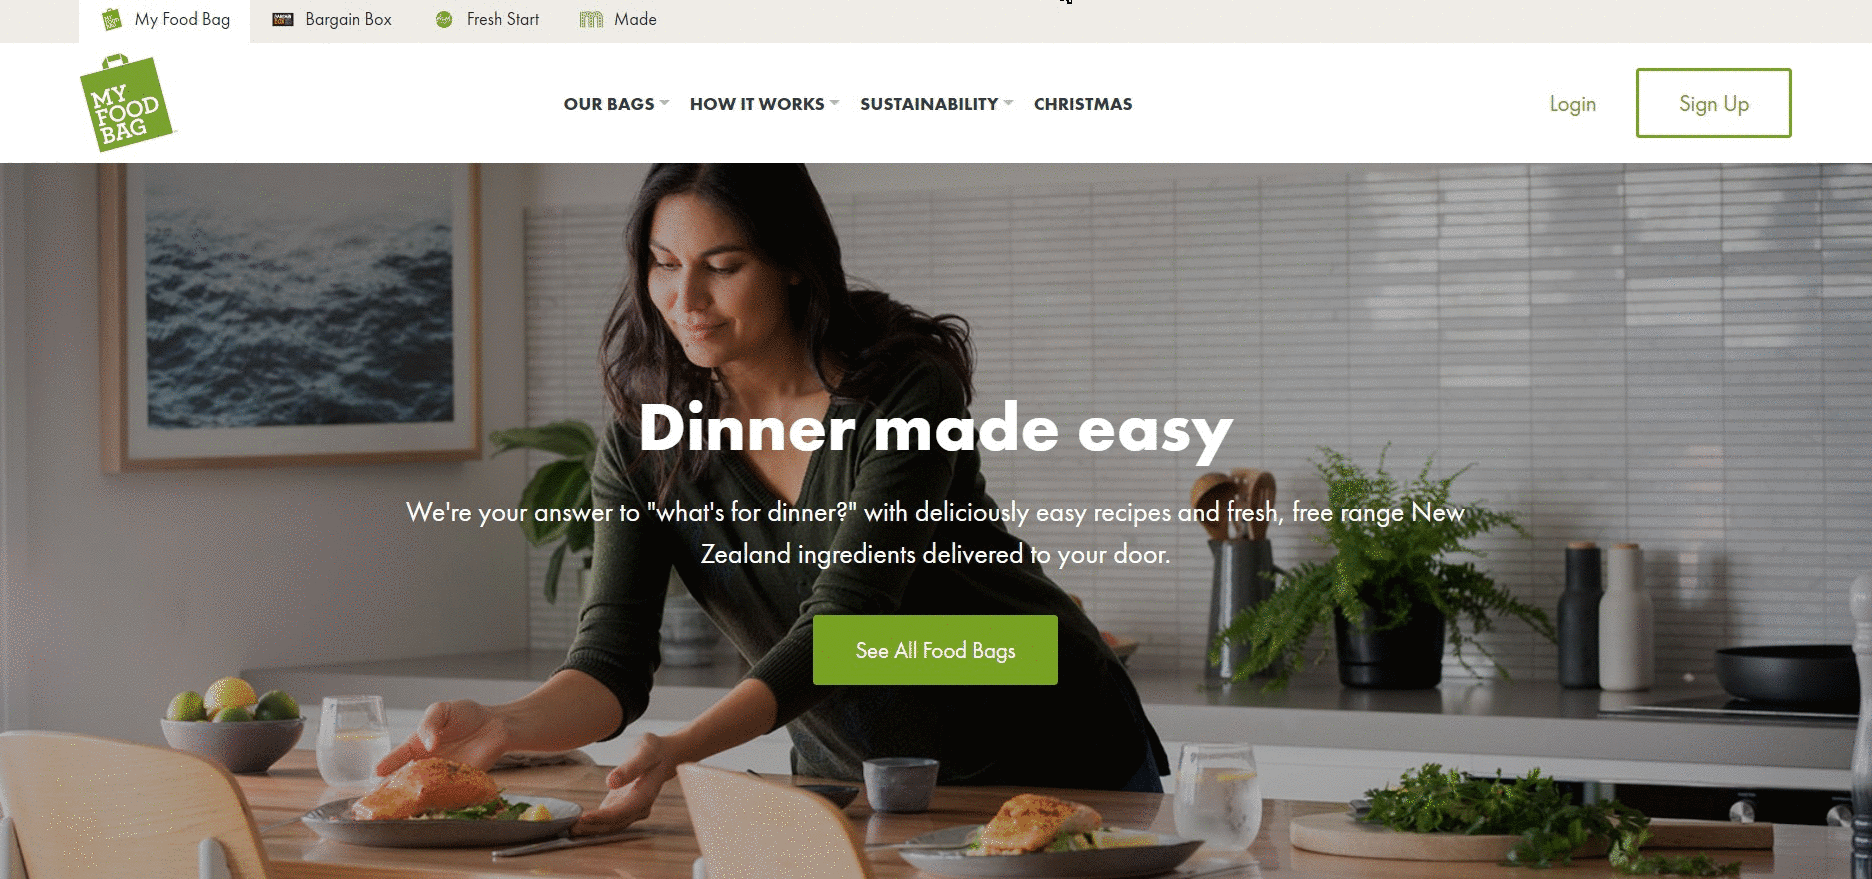Expand the How It Works dropdown arrow

coord(835,103)
